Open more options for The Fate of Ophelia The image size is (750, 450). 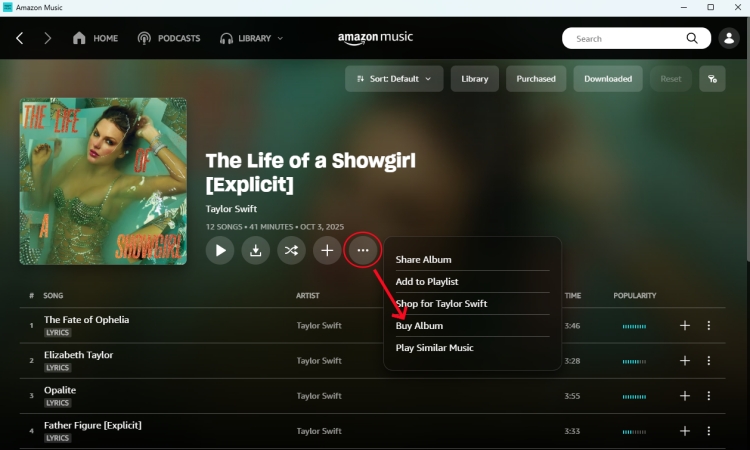(x=708, y=326)
